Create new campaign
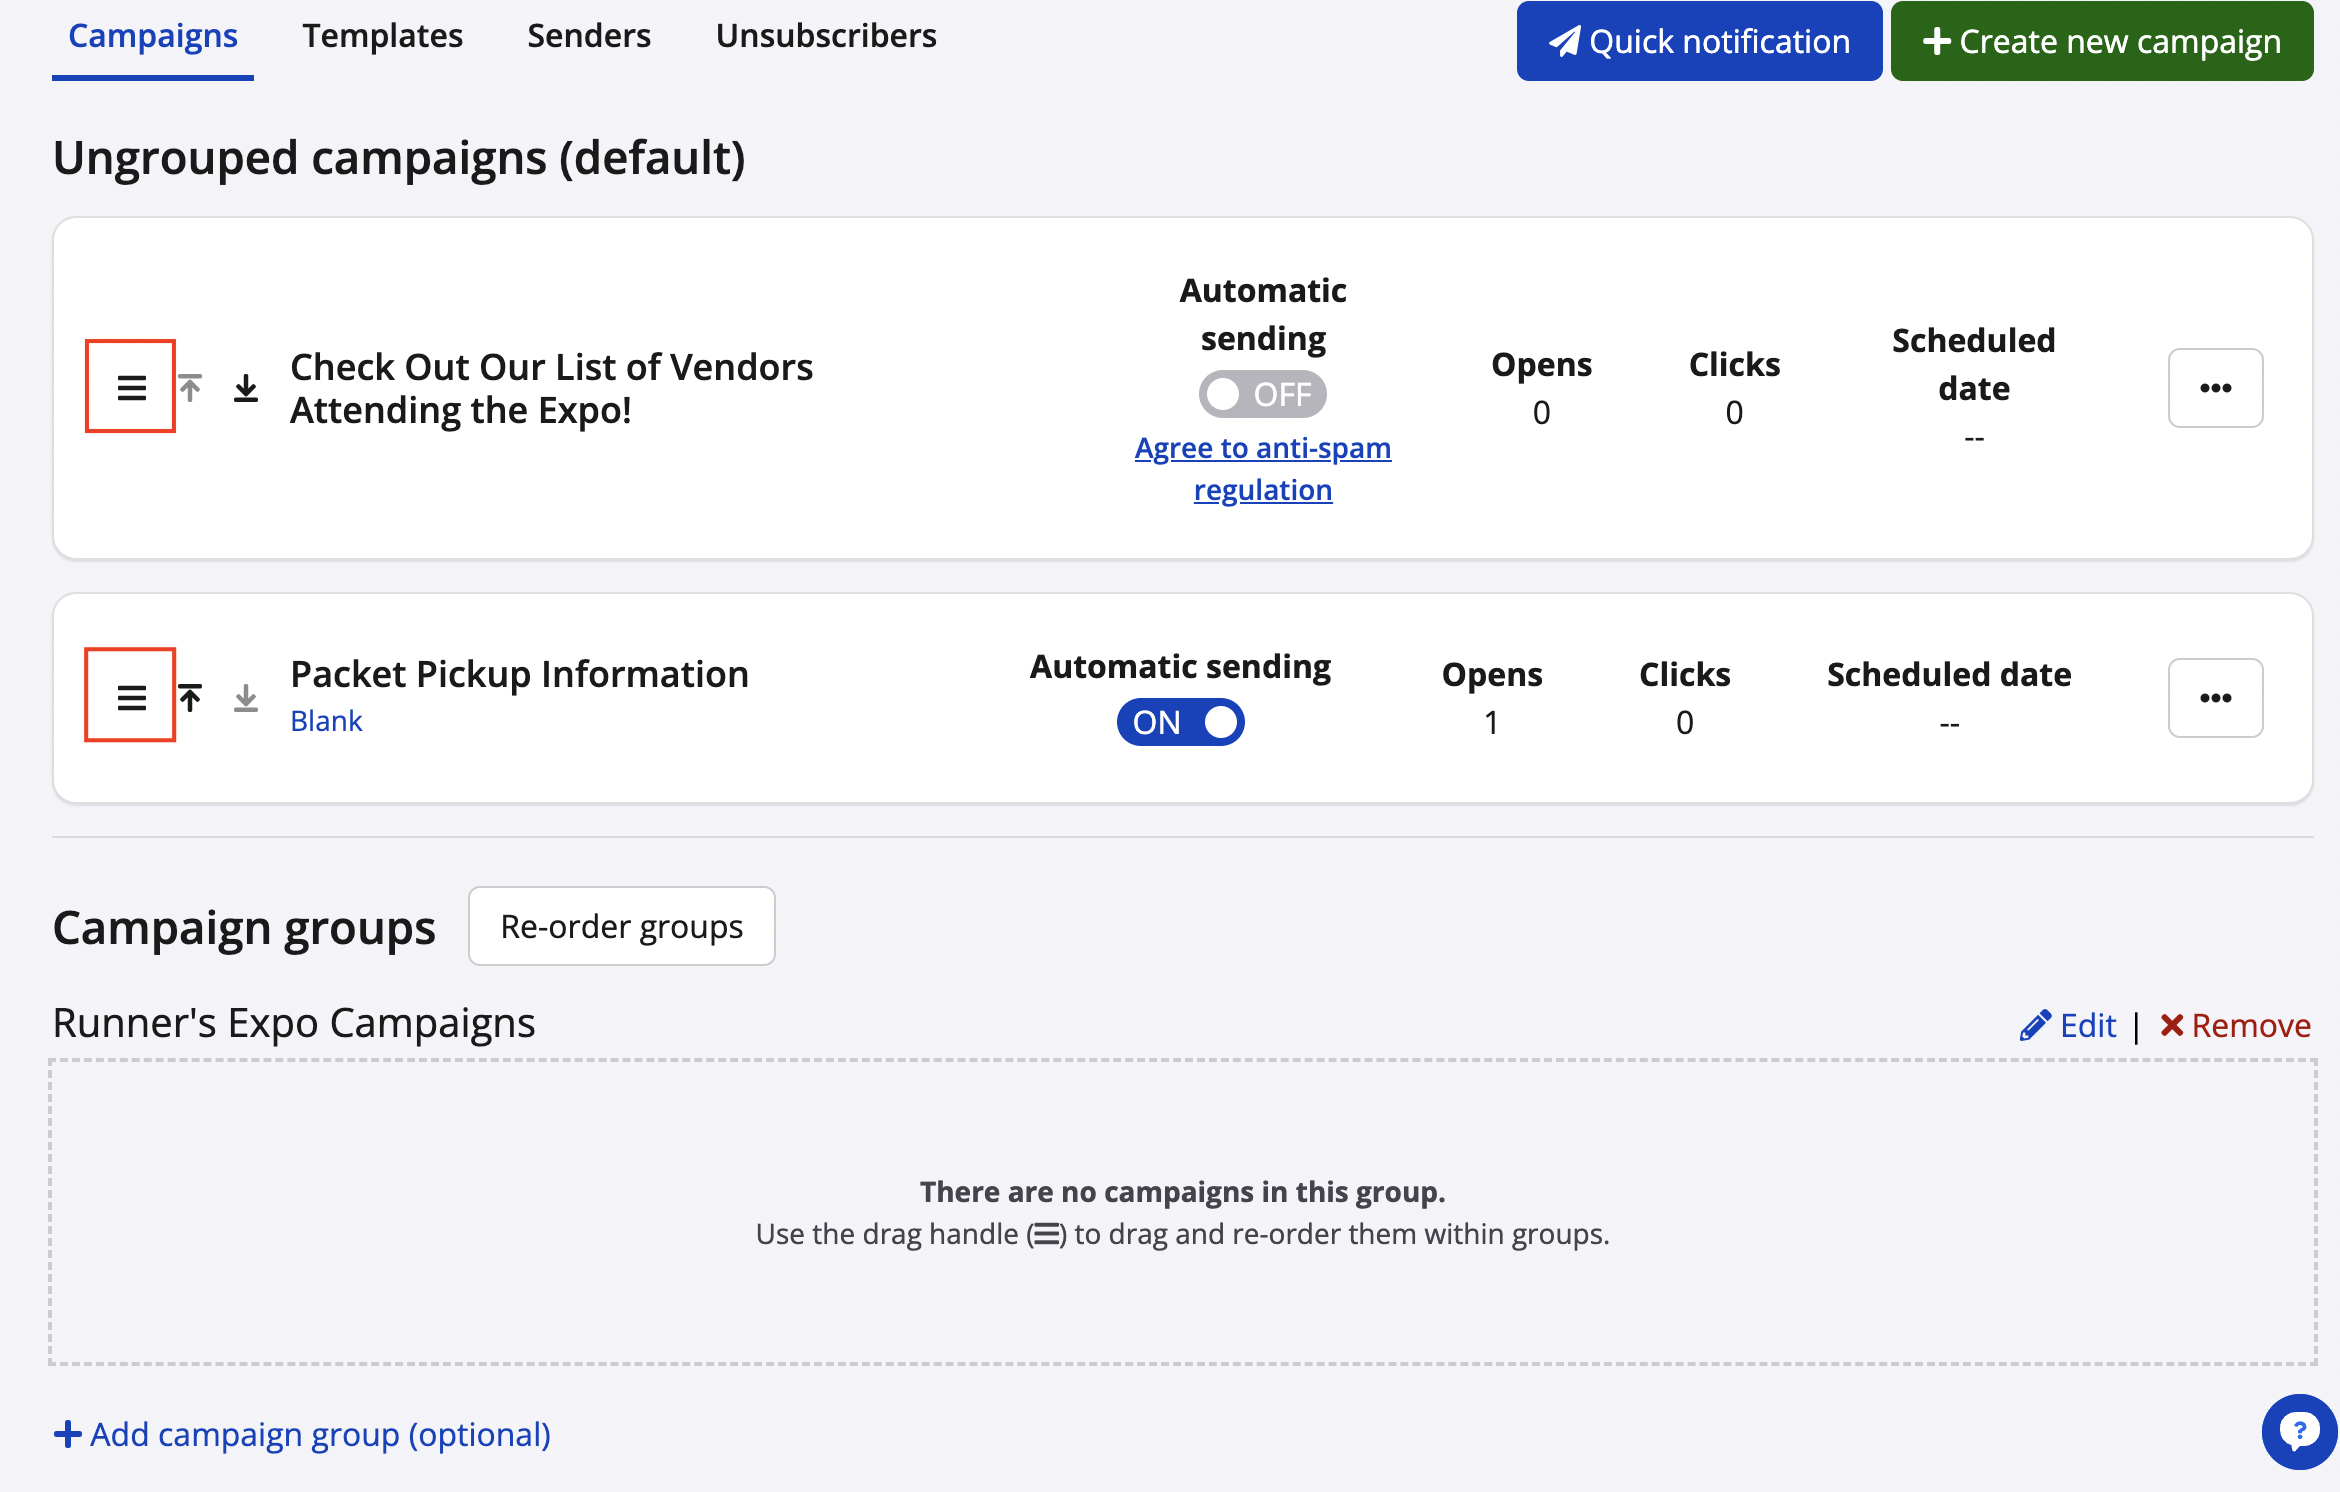 pos(2101,41)
